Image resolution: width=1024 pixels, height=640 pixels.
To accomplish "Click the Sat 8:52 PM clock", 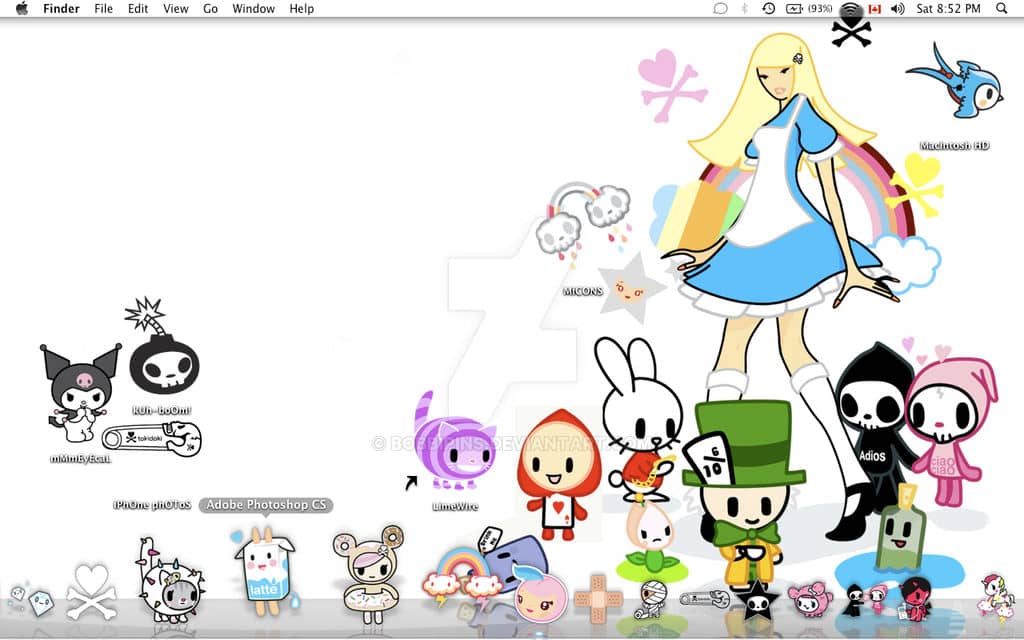I will tap(948, 8).
